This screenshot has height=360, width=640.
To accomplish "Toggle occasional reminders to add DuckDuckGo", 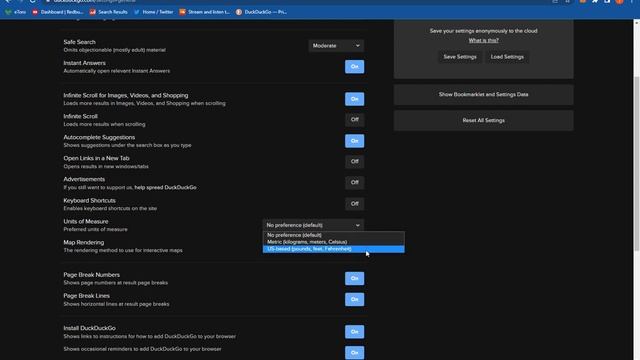I will tap(354, 353).
